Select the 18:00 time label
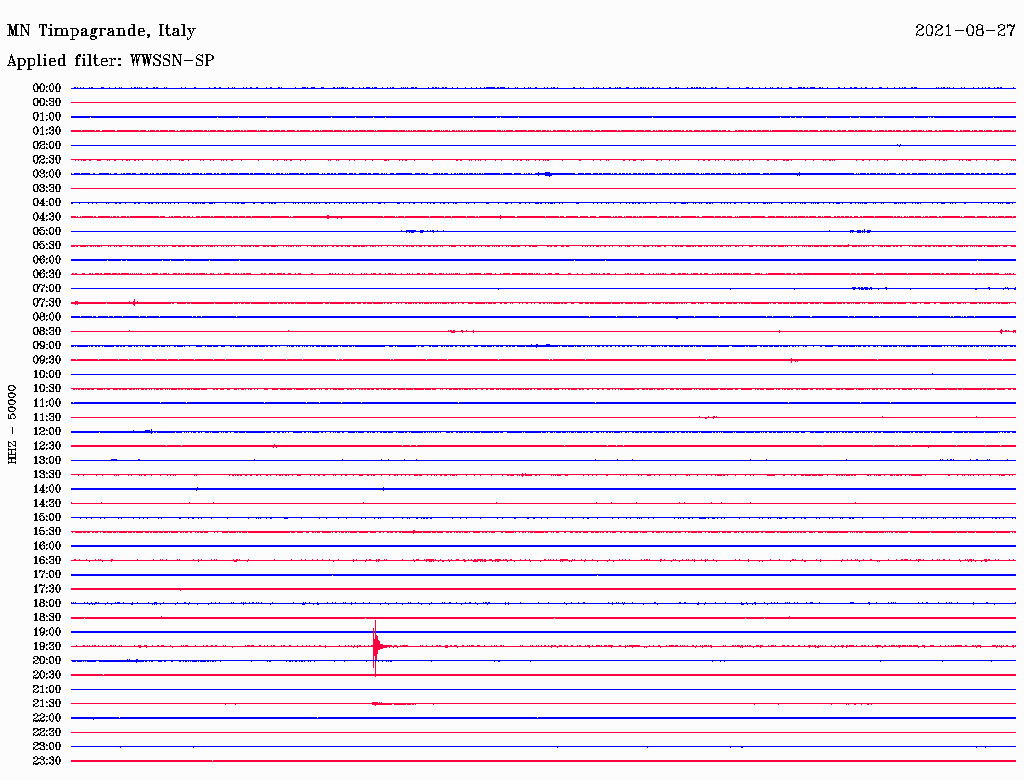1024x780 pixels. pos(47,604)
